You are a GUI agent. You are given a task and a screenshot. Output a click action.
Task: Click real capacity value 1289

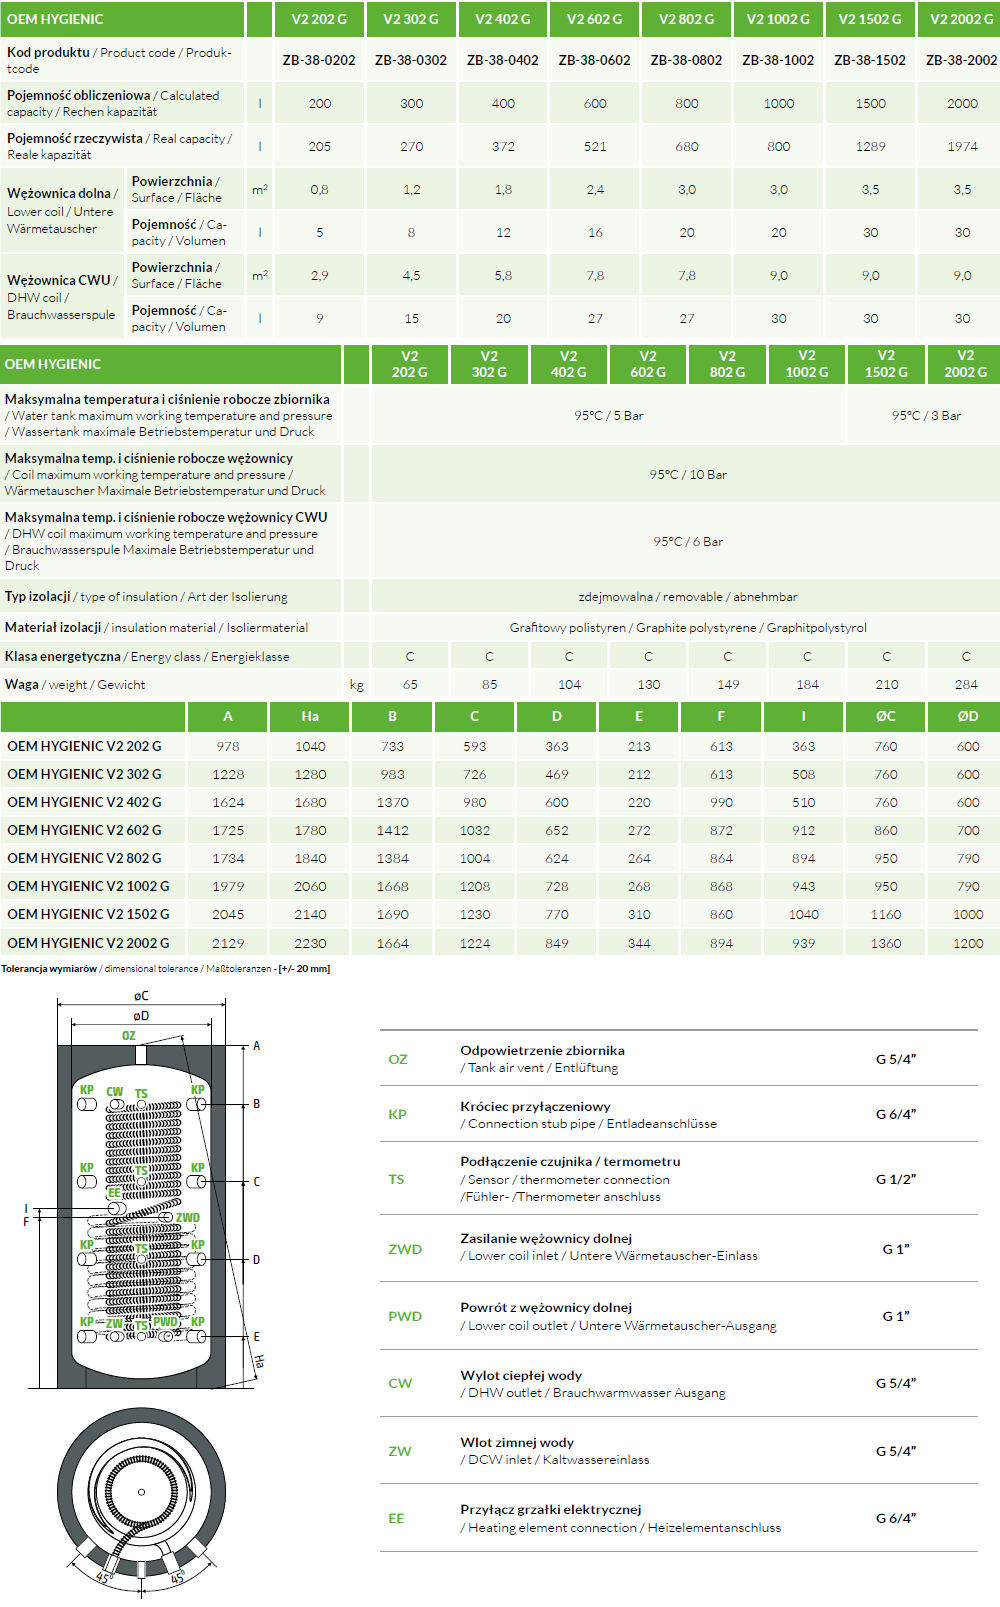click(870, 146)
